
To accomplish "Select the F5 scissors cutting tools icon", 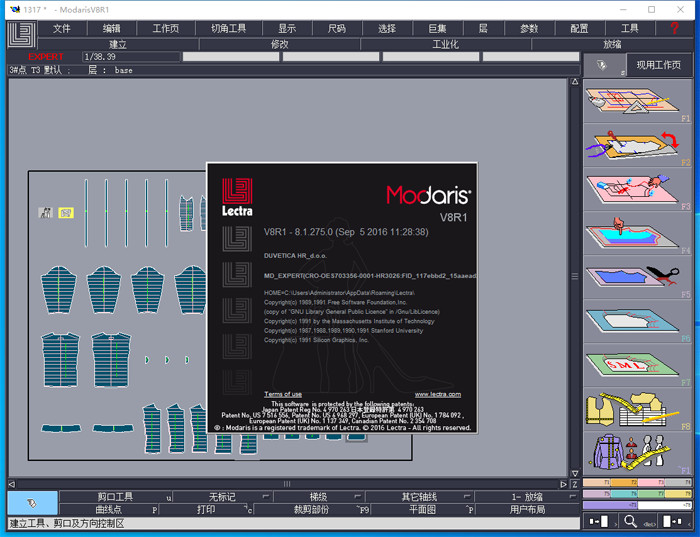I will (637, 277).
